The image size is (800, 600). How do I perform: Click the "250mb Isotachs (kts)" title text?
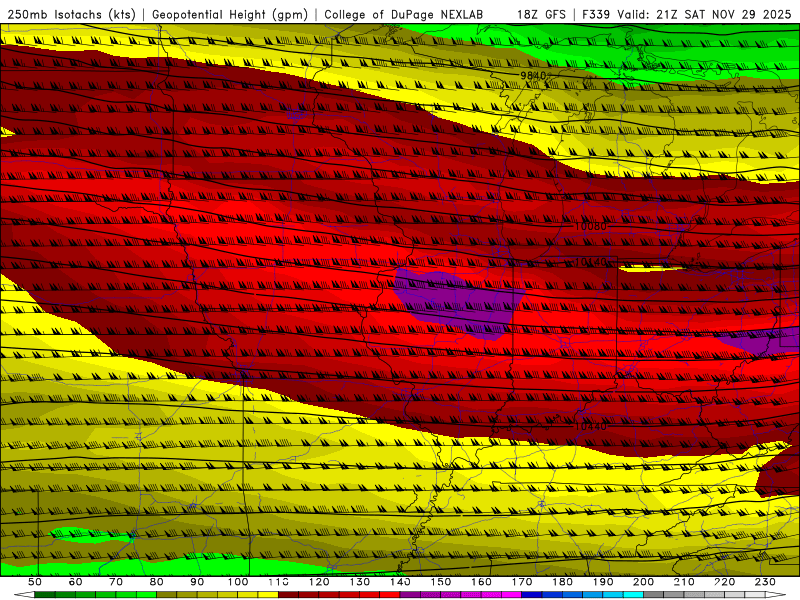pyautogui.click(x=71, y=14)
